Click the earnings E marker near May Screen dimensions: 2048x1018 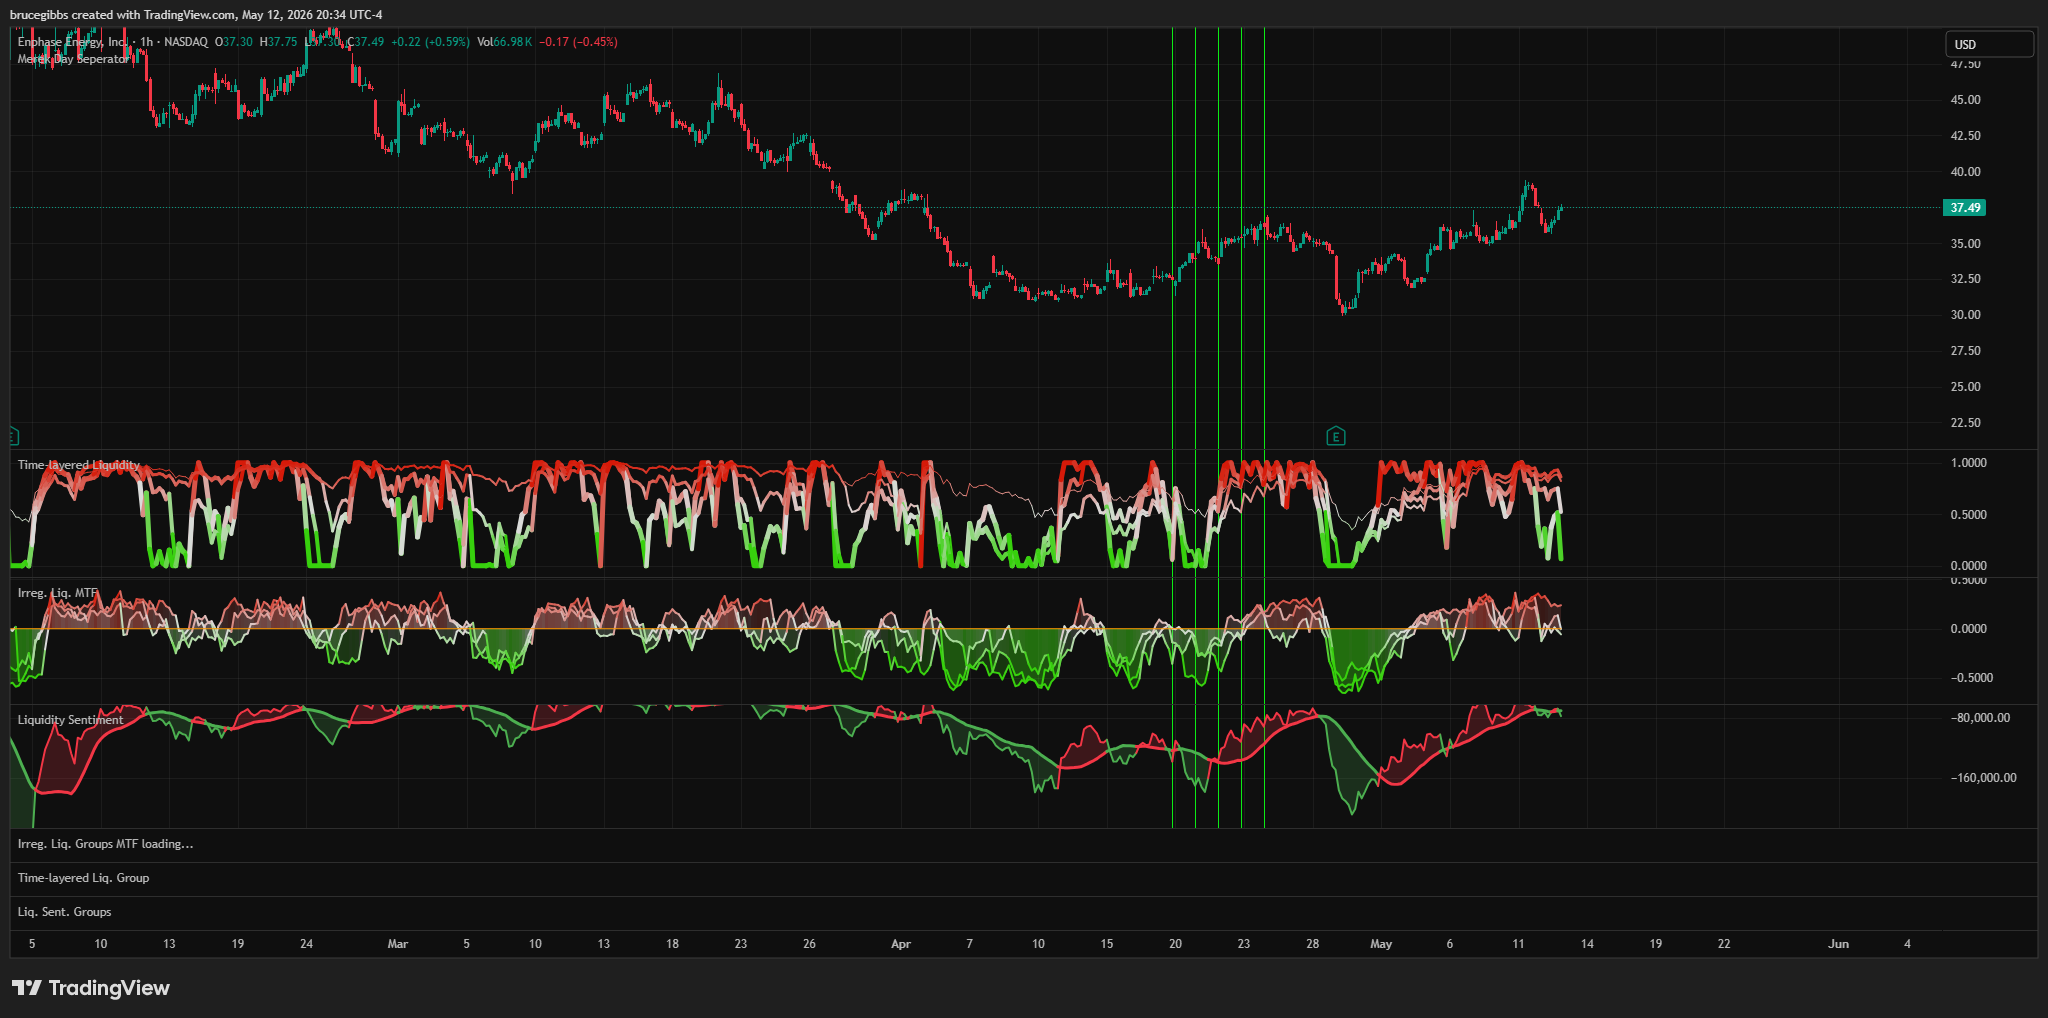[x=1336, y=436]
